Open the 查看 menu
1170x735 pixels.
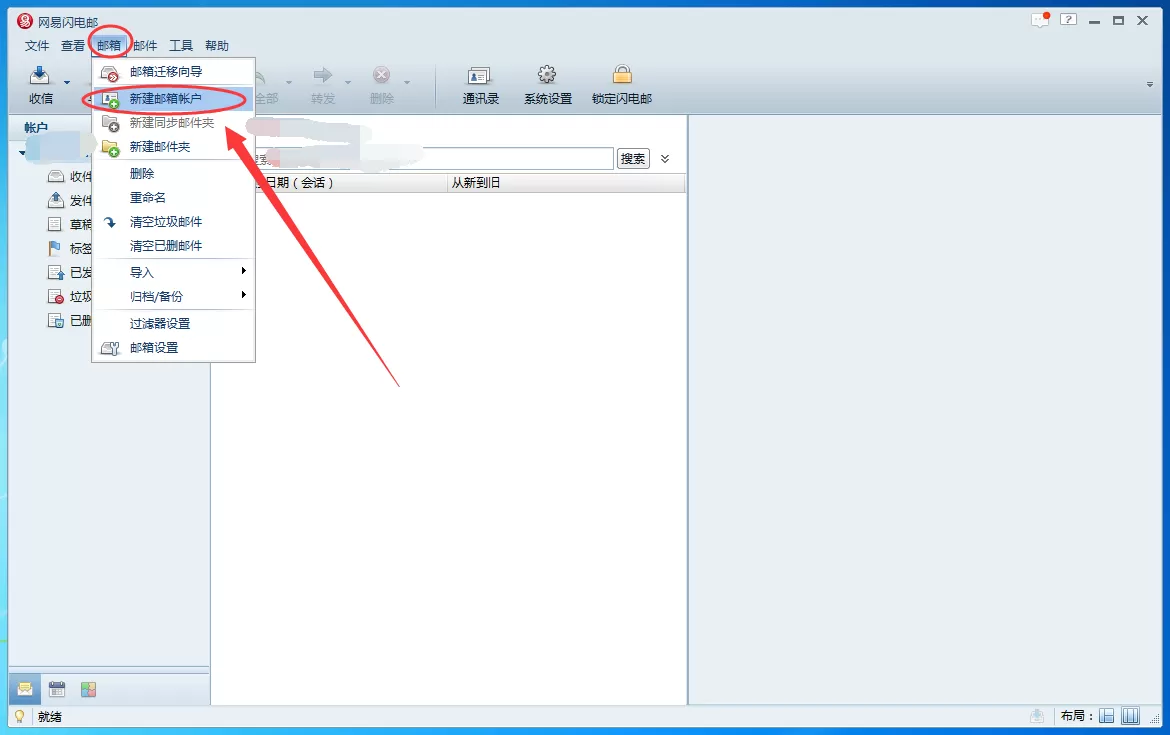(72, 46)
